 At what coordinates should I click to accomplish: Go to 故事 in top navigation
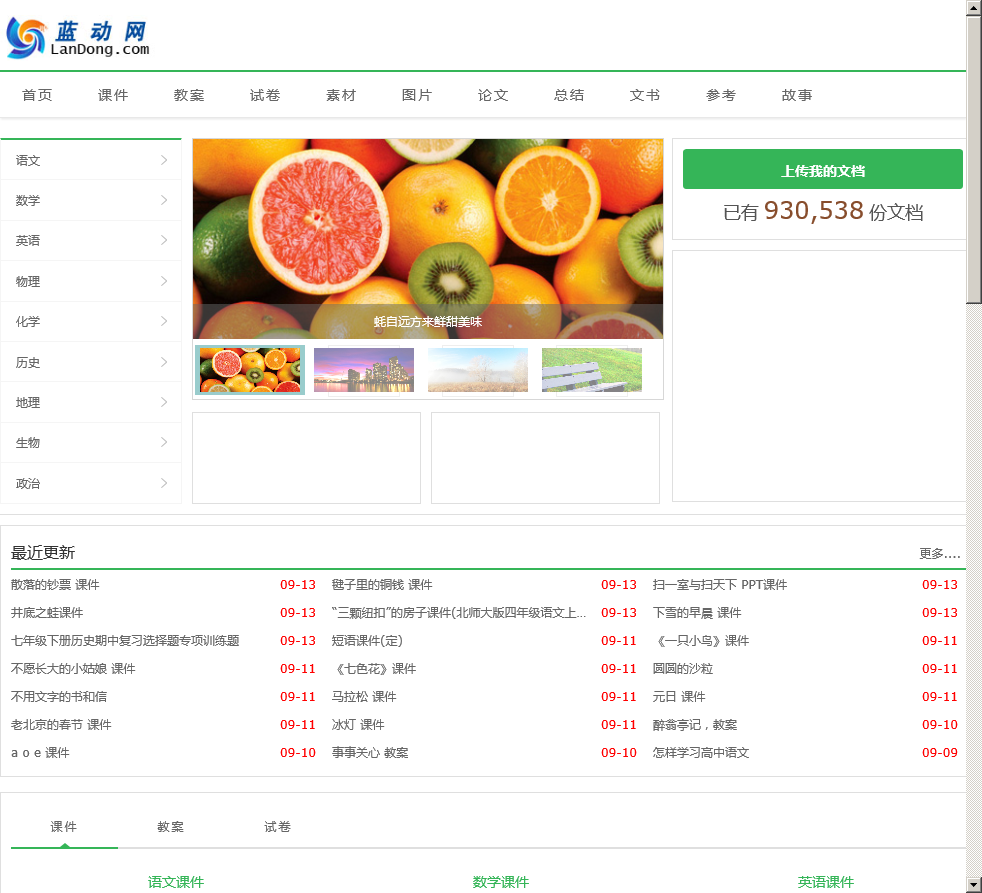coord(797,95)
